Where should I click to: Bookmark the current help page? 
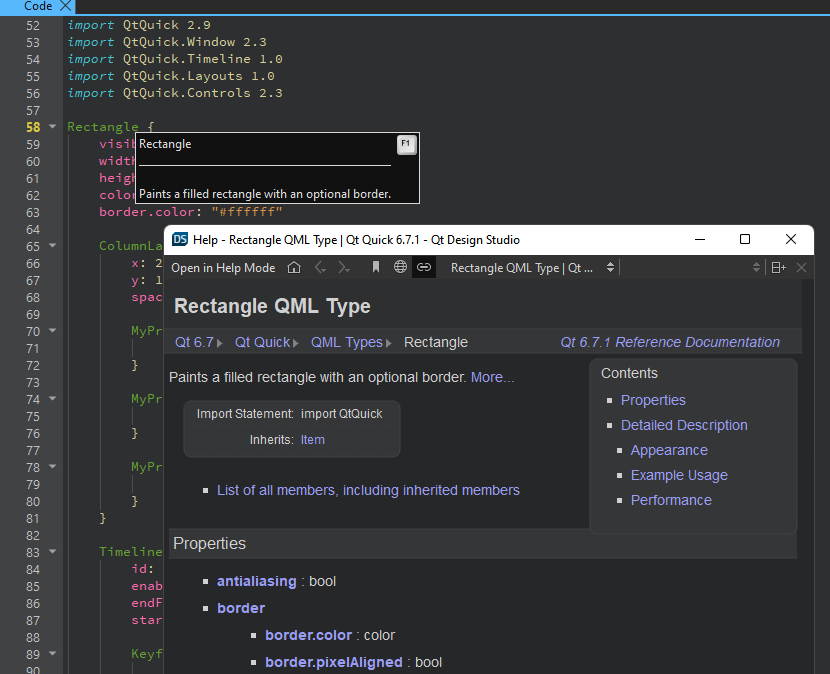click(375, 267)
